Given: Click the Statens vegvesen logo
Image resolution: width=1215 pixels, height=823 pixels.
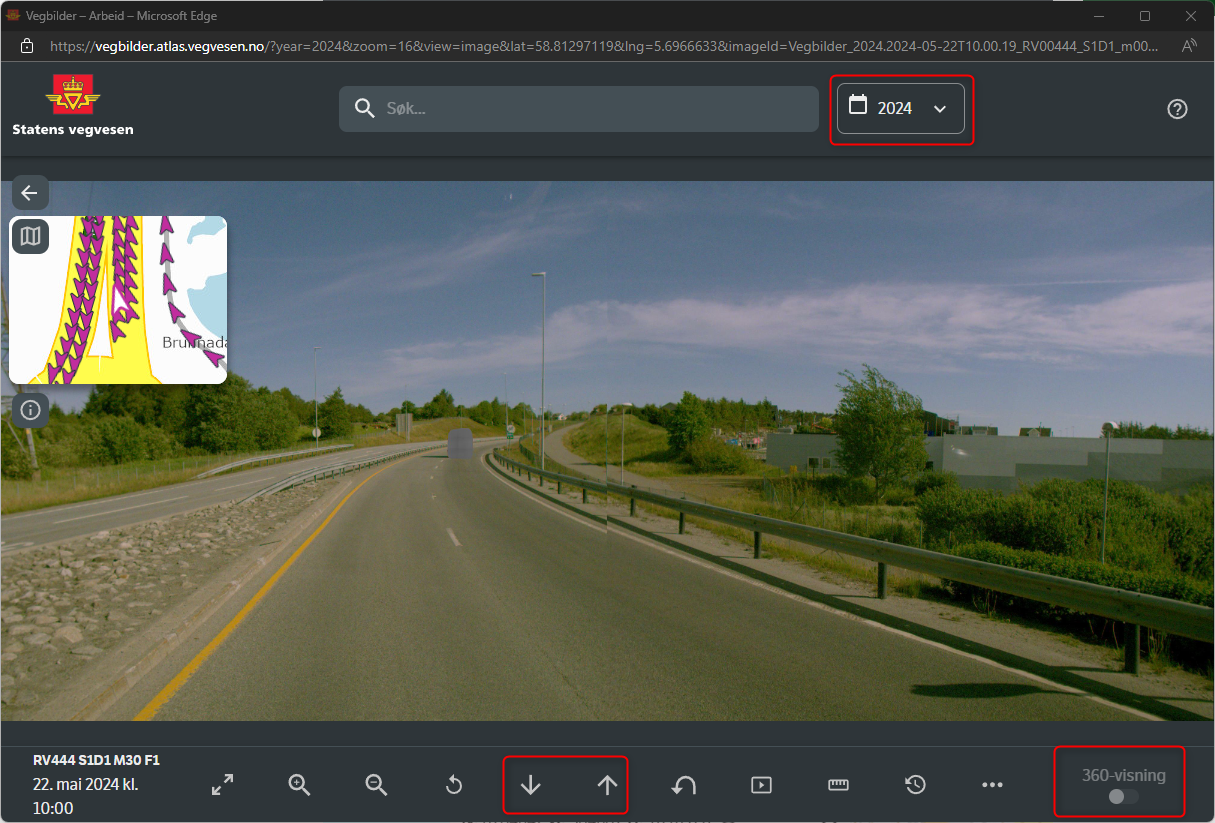Looking at the screenshot, I should pyautogui.click(x=73, y=104).
